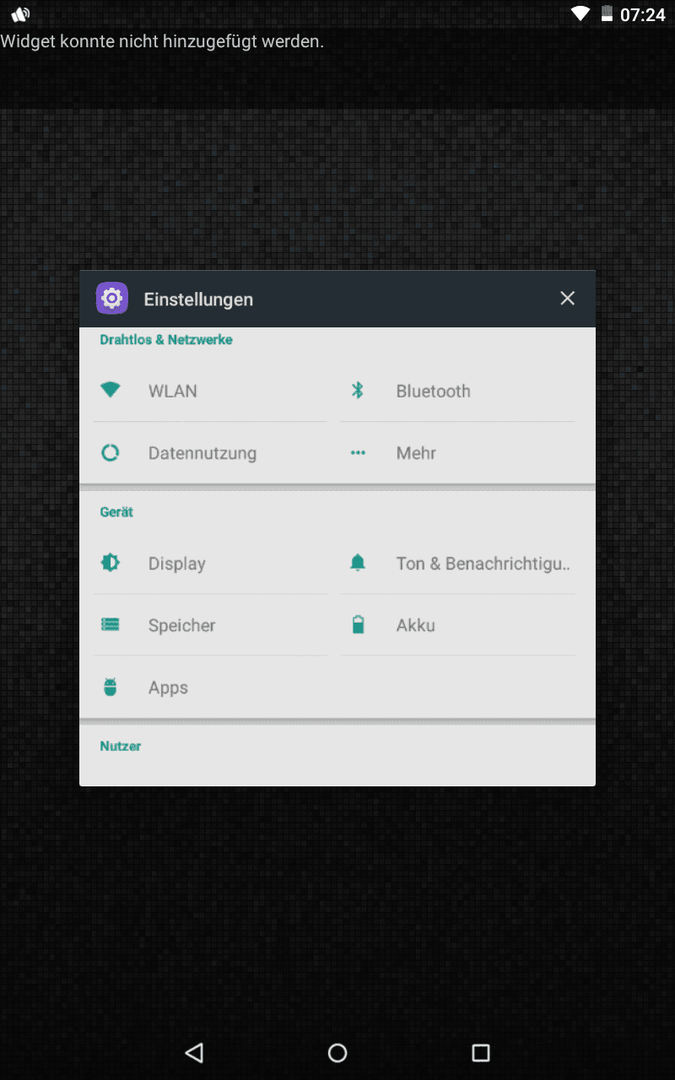Select the Speicher label
Image resolution: width=675 pixels, height=1080 pixels.
pyautogui.click(x=182, y=625)
